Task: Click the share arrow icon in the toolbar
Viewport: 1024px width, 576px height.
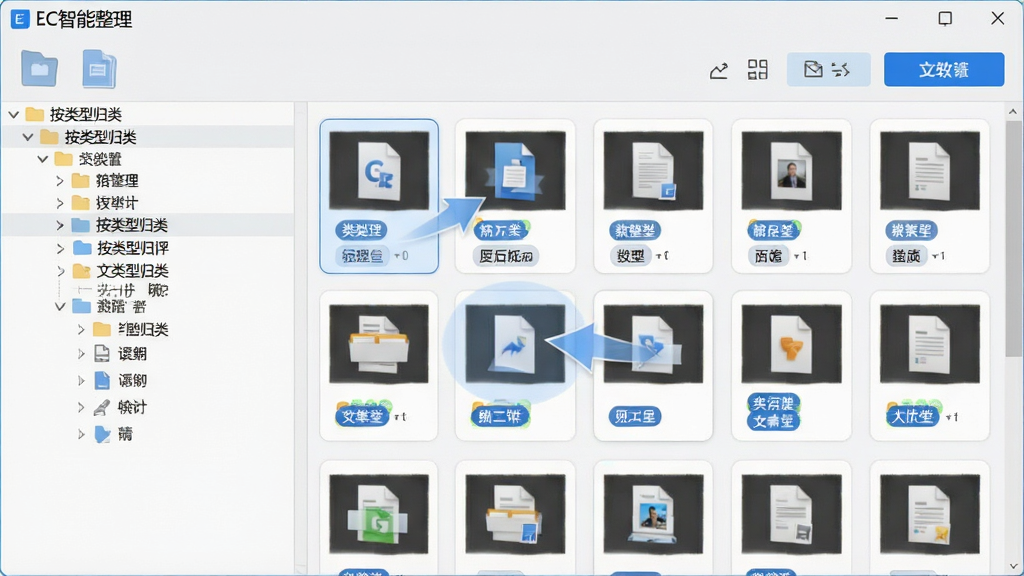Action: click(718, 70)
